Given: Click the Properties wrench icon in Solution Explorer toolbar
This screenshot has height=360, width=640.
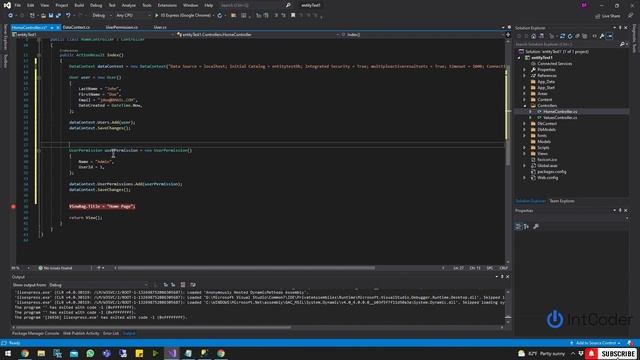Looking at the screenshot, I should [602, 36].
